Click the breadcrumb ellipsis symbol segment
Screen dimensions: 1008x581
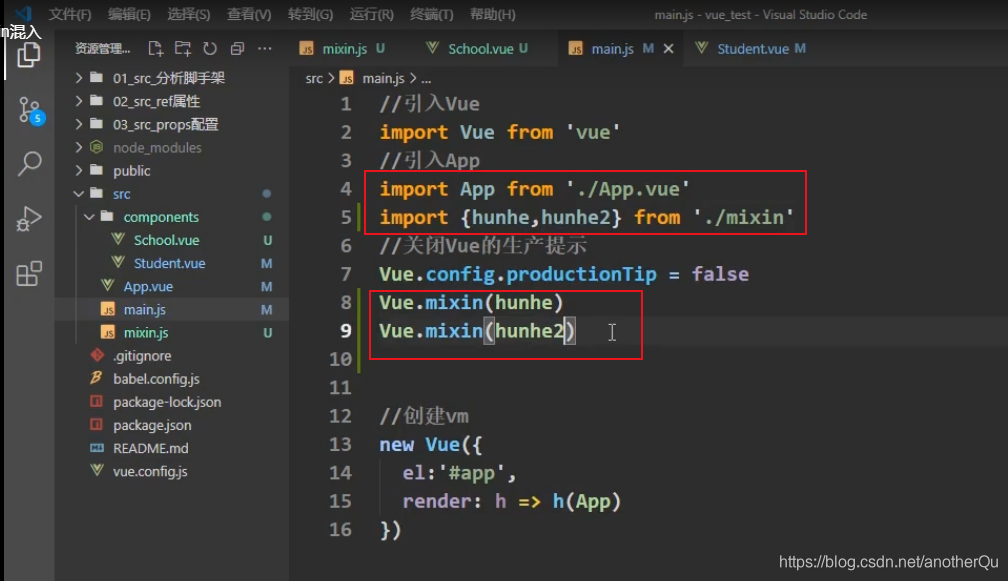[x=426, y=79]
